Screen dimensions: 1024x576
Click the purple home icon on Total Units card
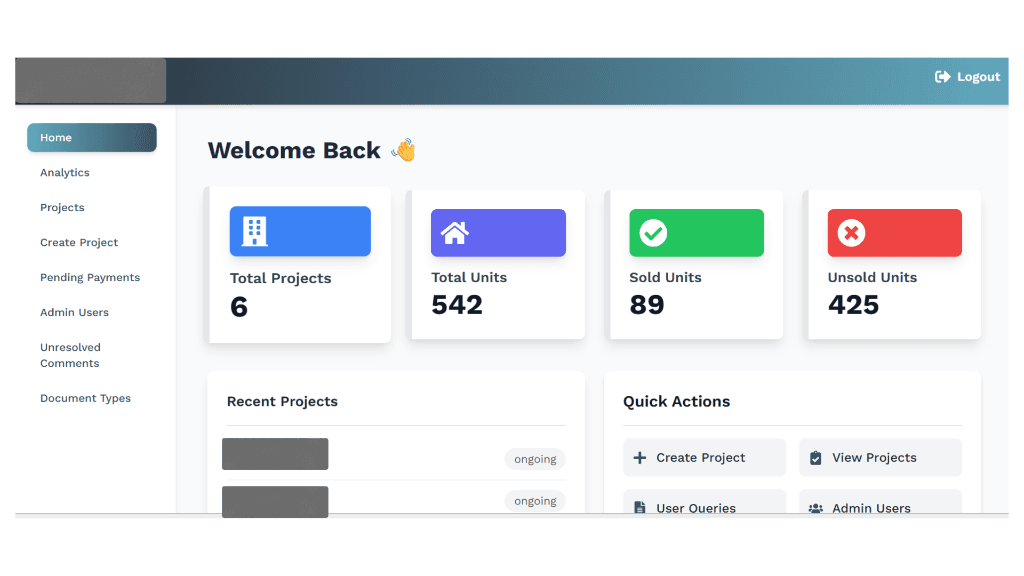point(456,232)
